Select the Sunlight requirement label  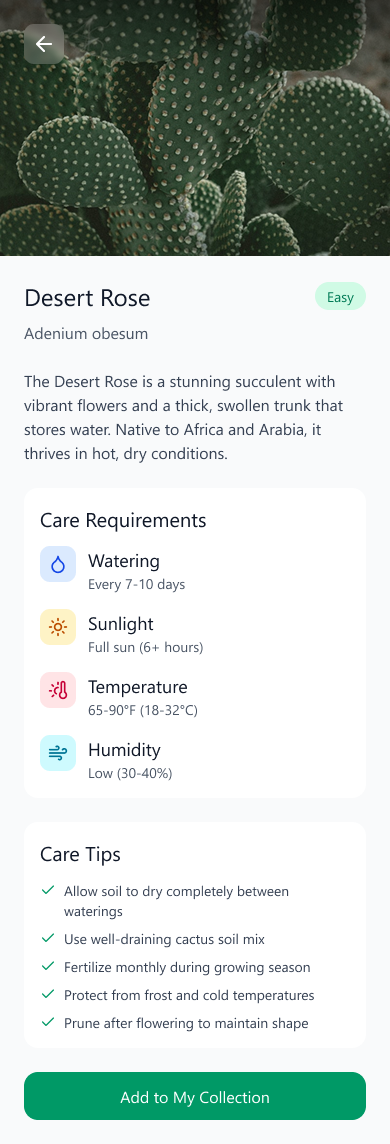click(x=121, y=624)
